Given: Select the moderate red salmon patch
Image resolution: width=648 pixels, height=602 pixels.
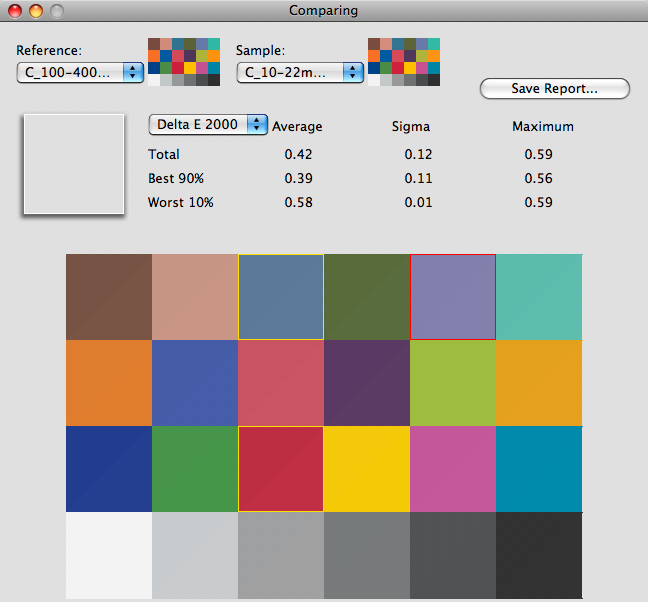Looking at the screenshot, I should 281,383.
